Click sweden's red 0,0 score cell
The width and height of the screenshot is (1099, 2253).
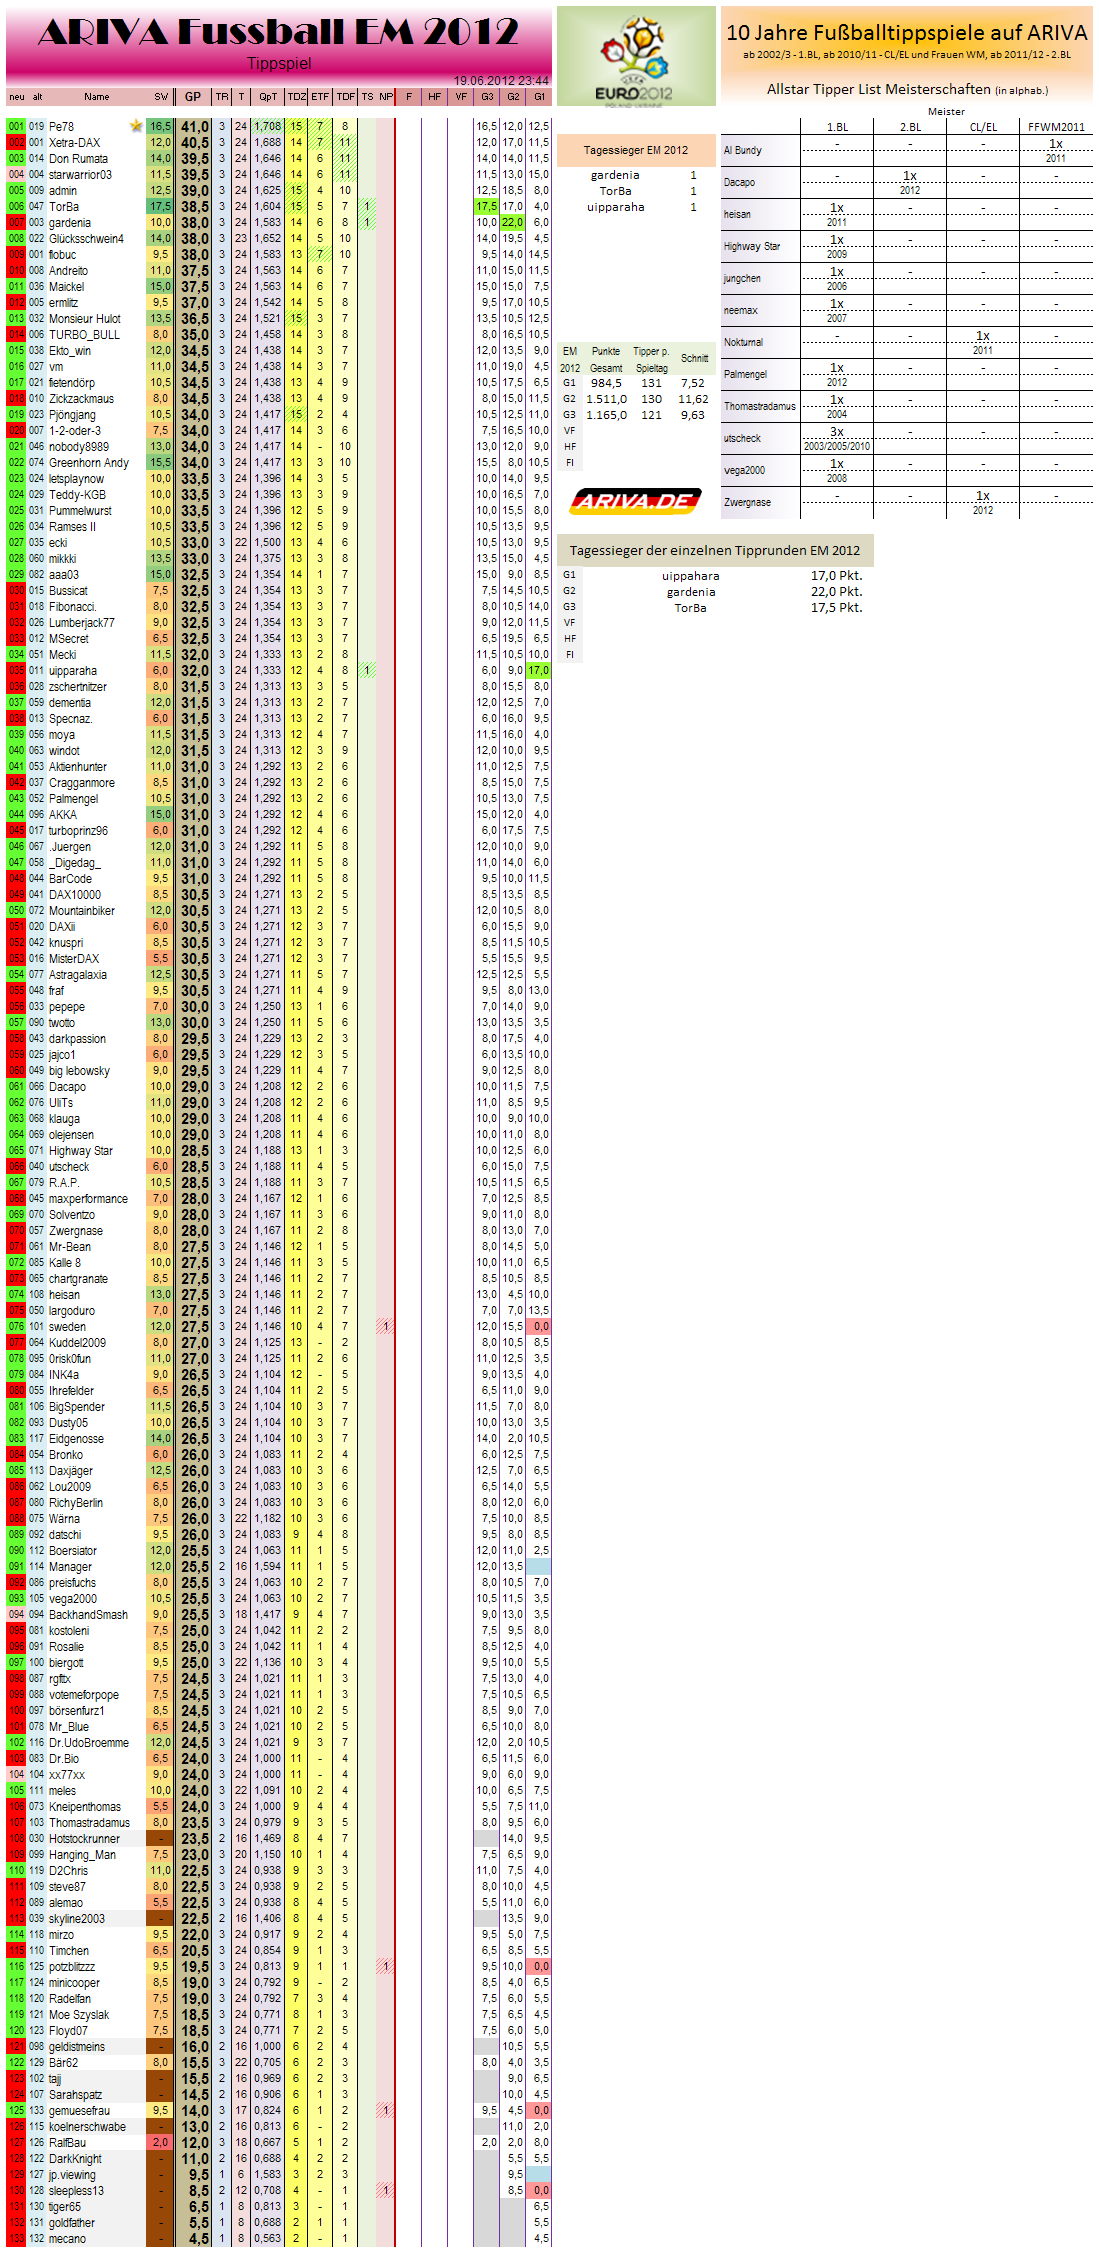(x=540, y=1327)
